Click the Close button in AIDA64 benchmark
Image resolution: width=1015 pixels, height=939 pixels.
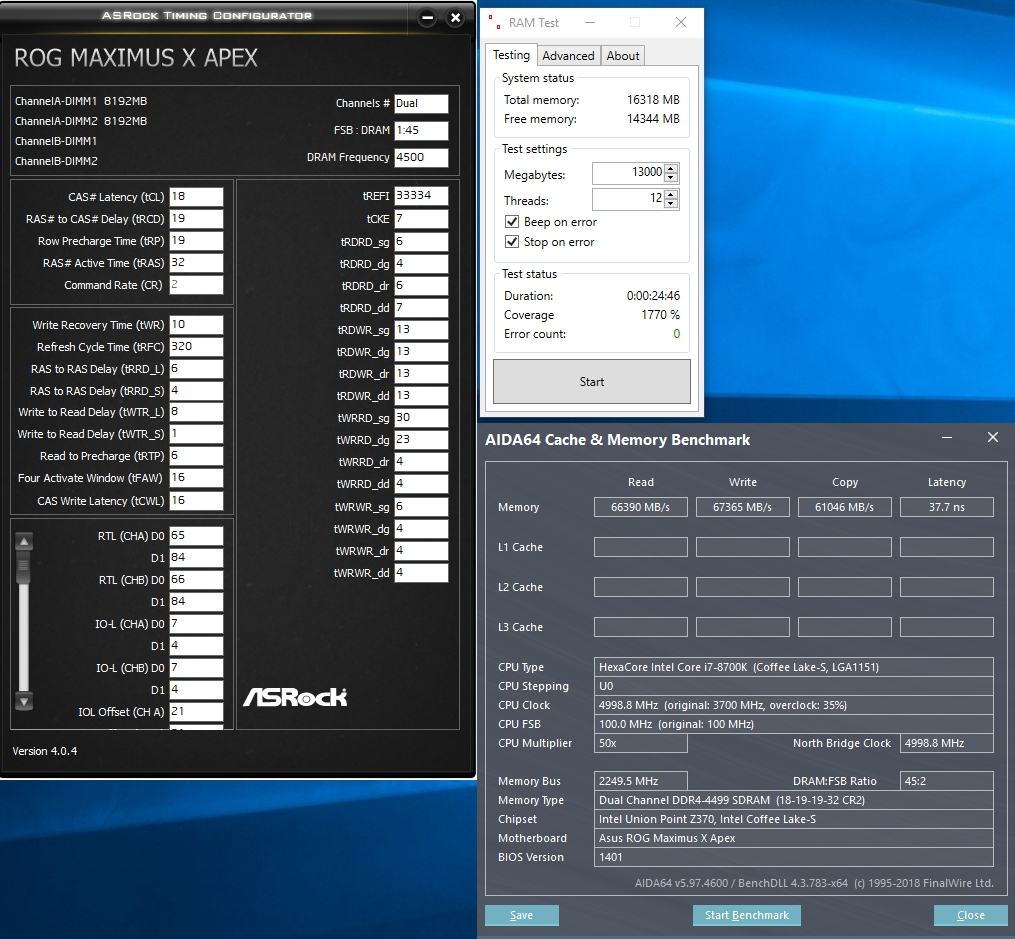tap(970, 915)
